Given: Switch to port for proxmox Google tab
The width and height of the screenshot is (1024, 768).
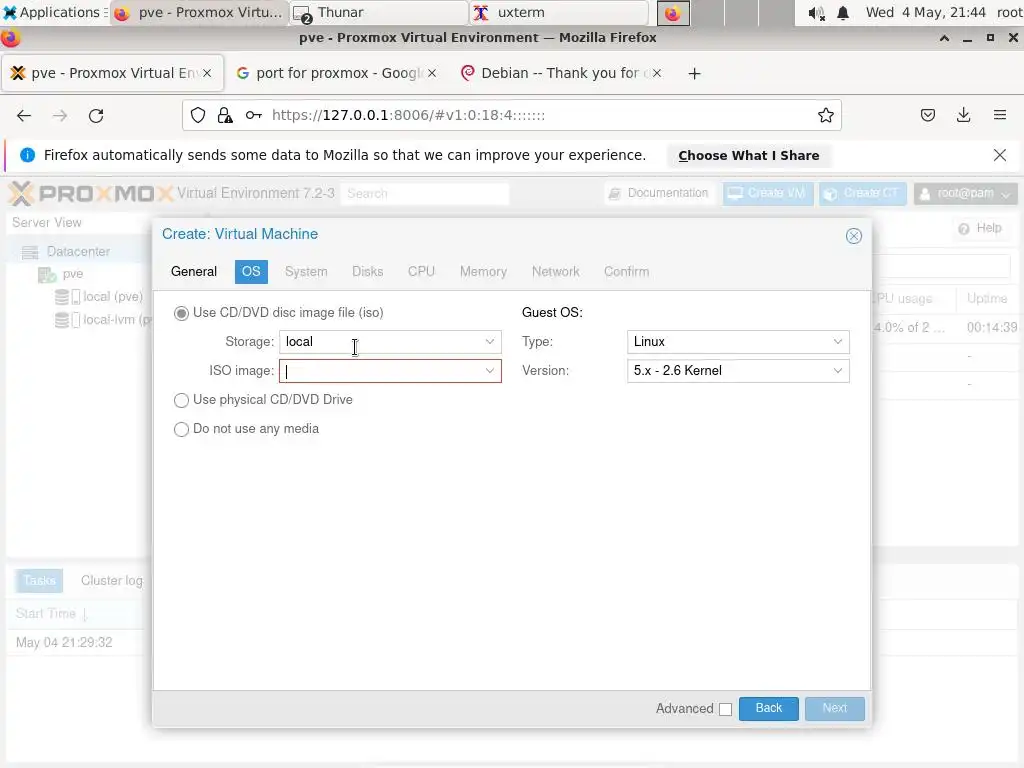Looking at the screenshot, I should [338, 73].
